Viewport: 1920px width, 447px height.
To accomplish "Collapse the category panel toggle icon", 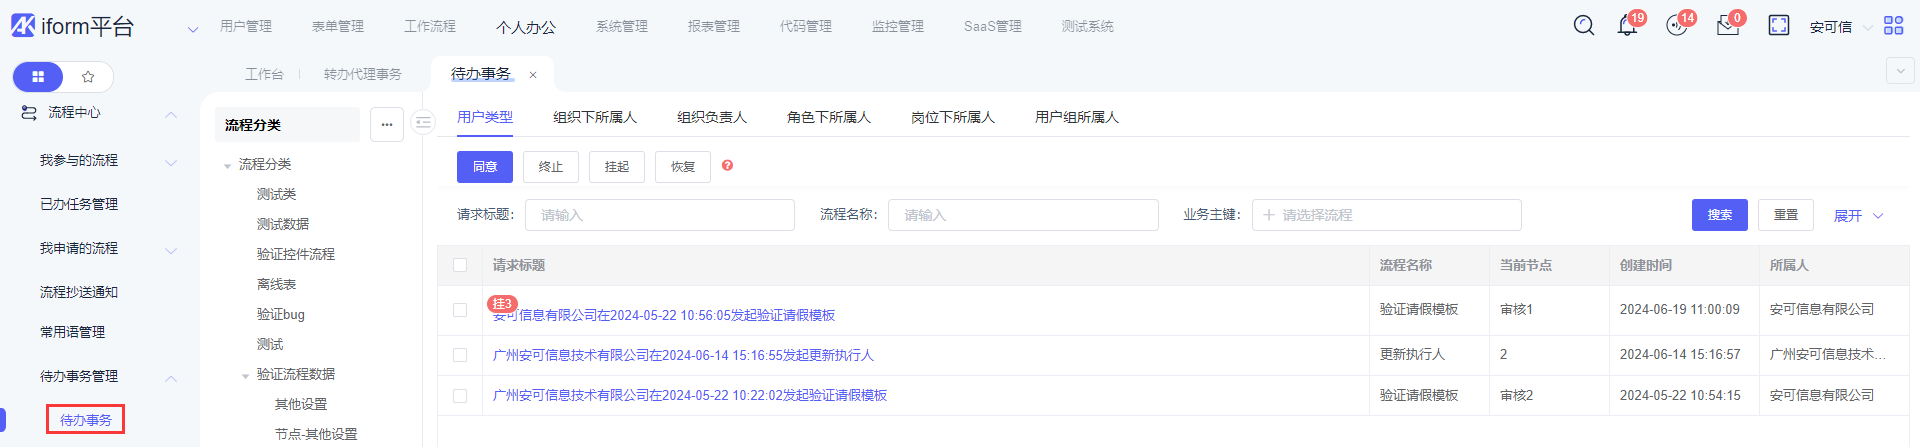I will pos(424,122).
